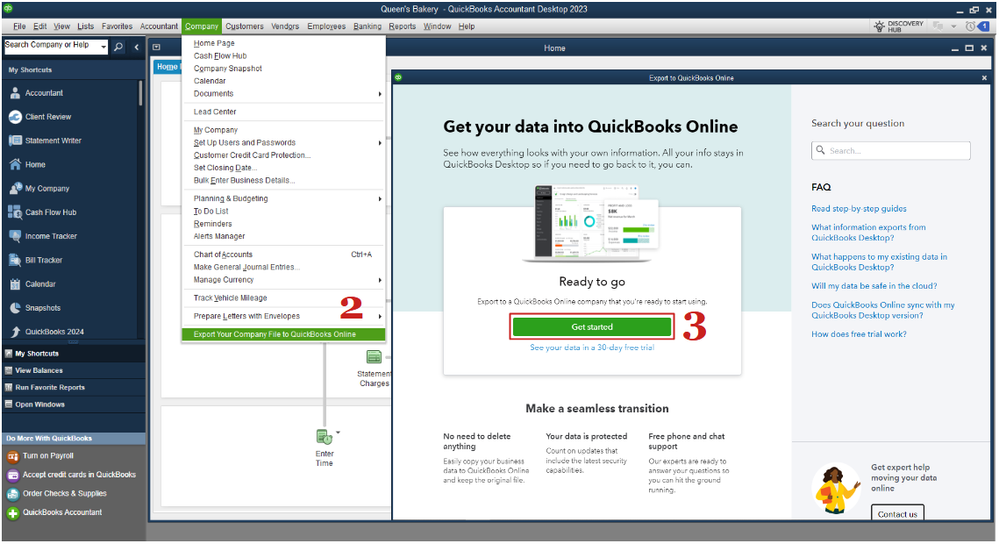This screenshot has width=999, height=545.
Task: Open Does QuickBooks Online sync FAQ link
Action: click(x=882, y=310)
